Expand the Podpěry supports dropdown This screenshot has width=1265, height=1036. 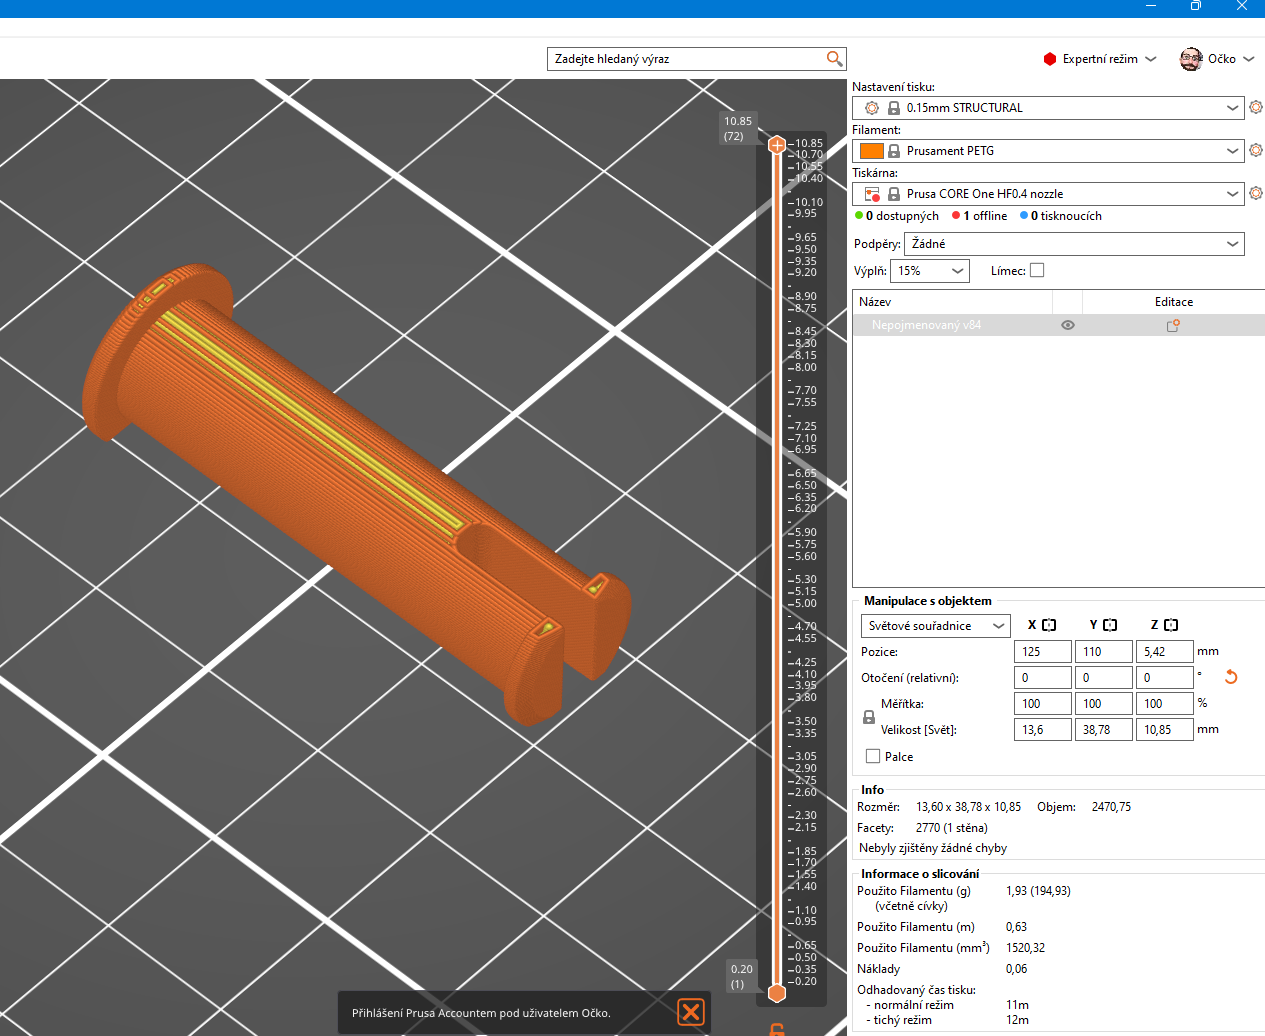[1074, 244]
